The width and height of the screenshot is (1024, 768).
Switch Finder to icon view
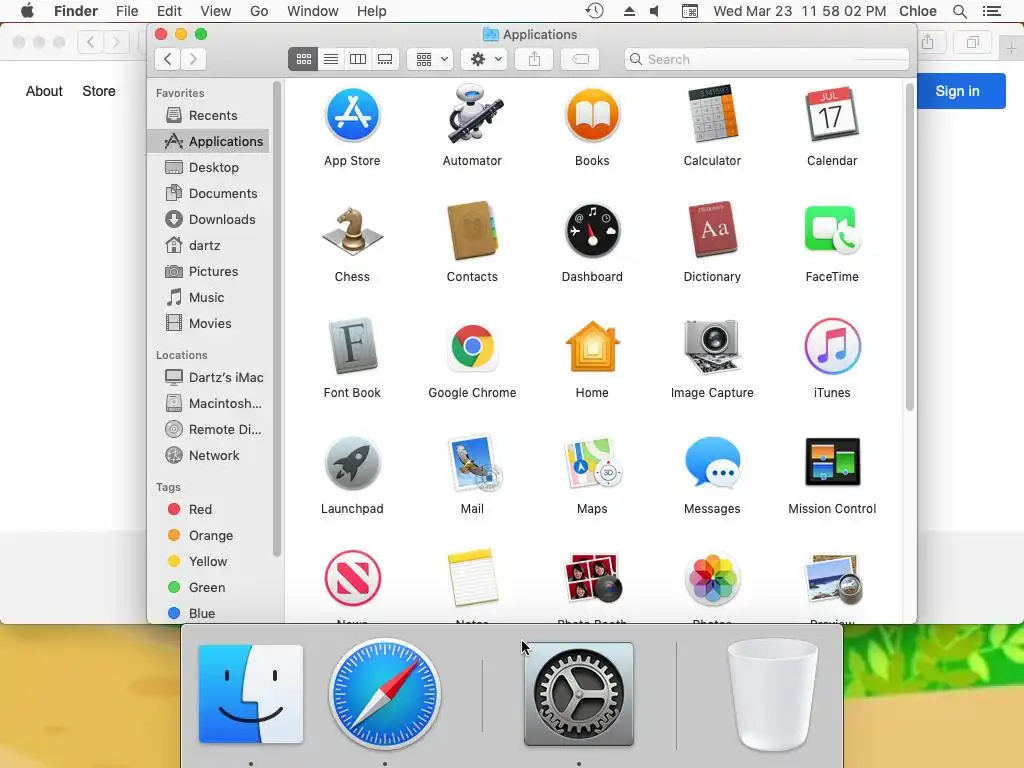point(304,59)
